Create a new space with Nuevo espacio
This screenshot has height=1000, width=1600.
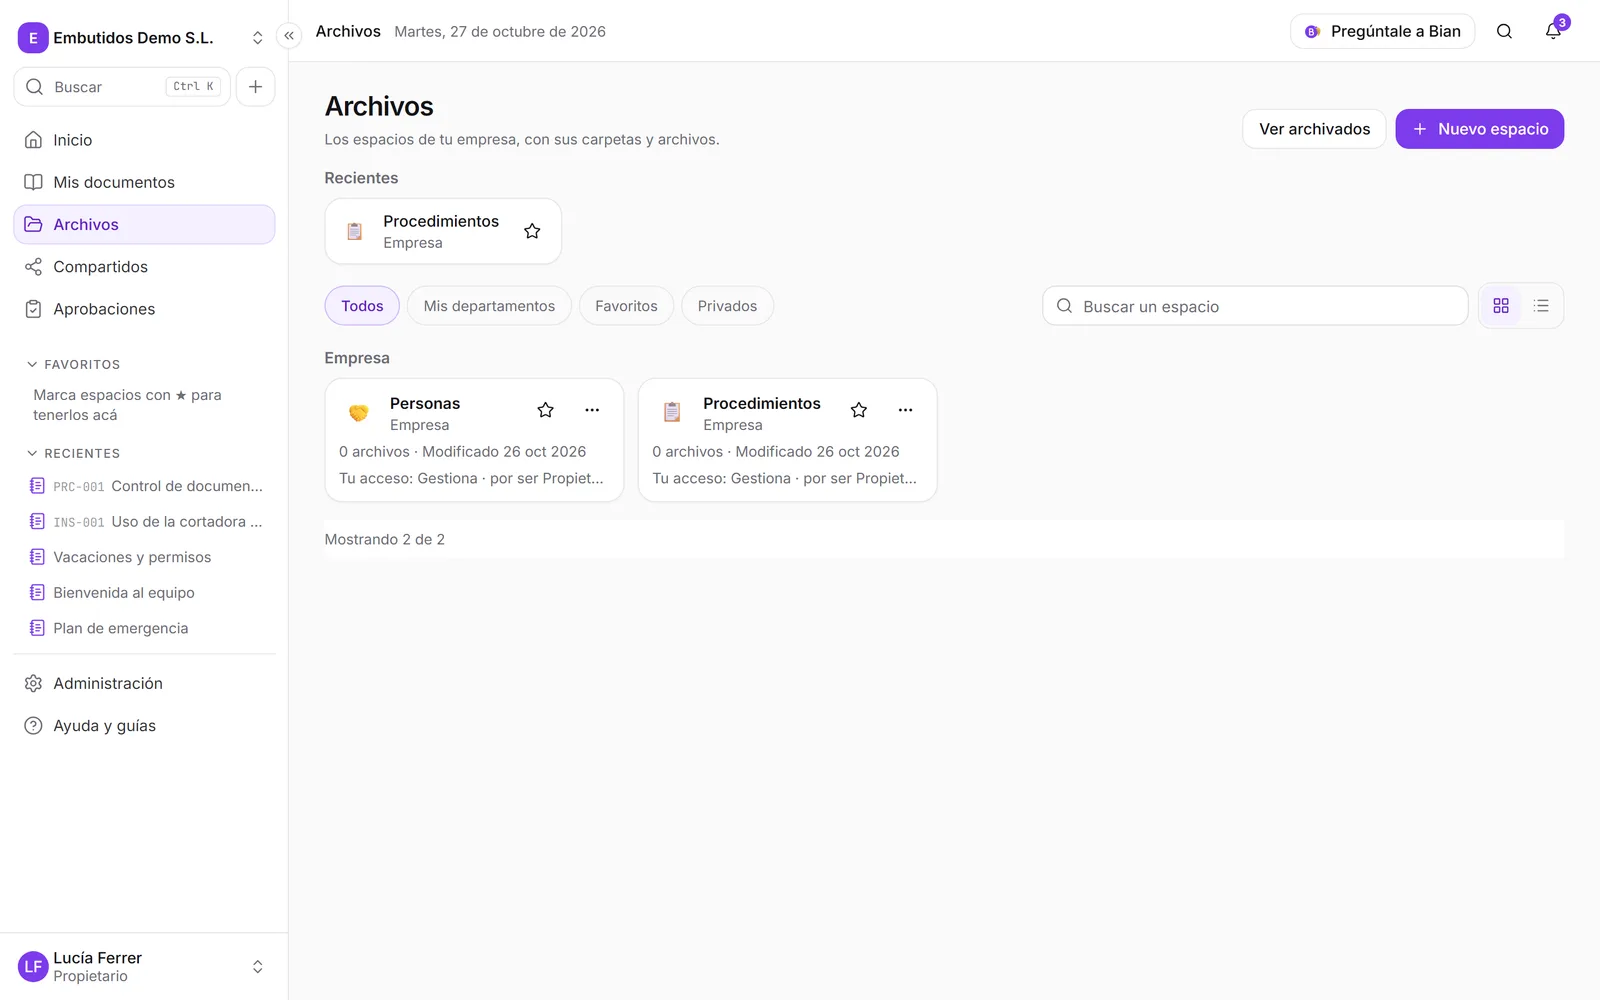(1479, 129)
